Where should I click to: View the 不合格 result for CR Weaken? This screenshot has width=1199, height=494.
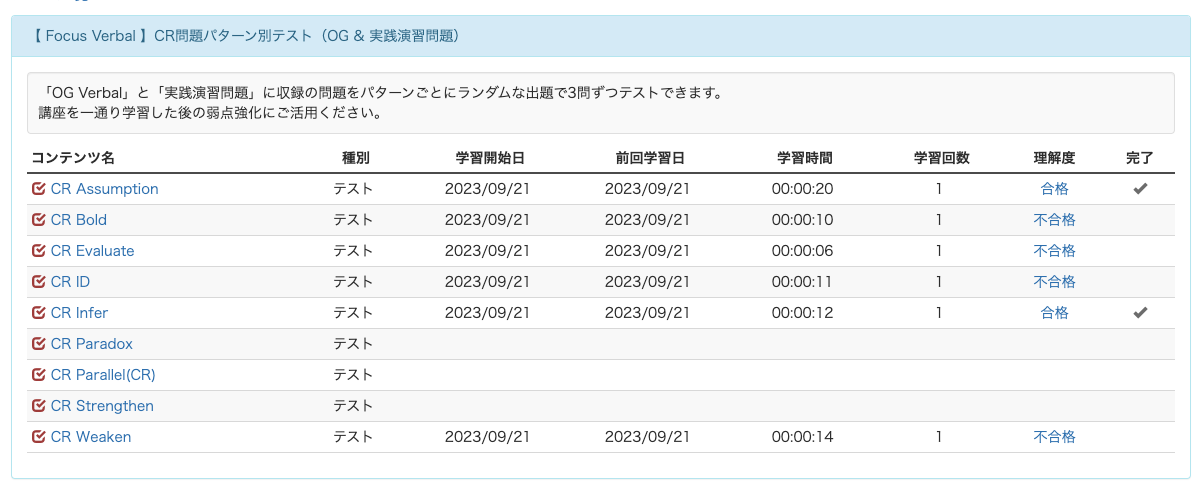tap(1054, 437)
